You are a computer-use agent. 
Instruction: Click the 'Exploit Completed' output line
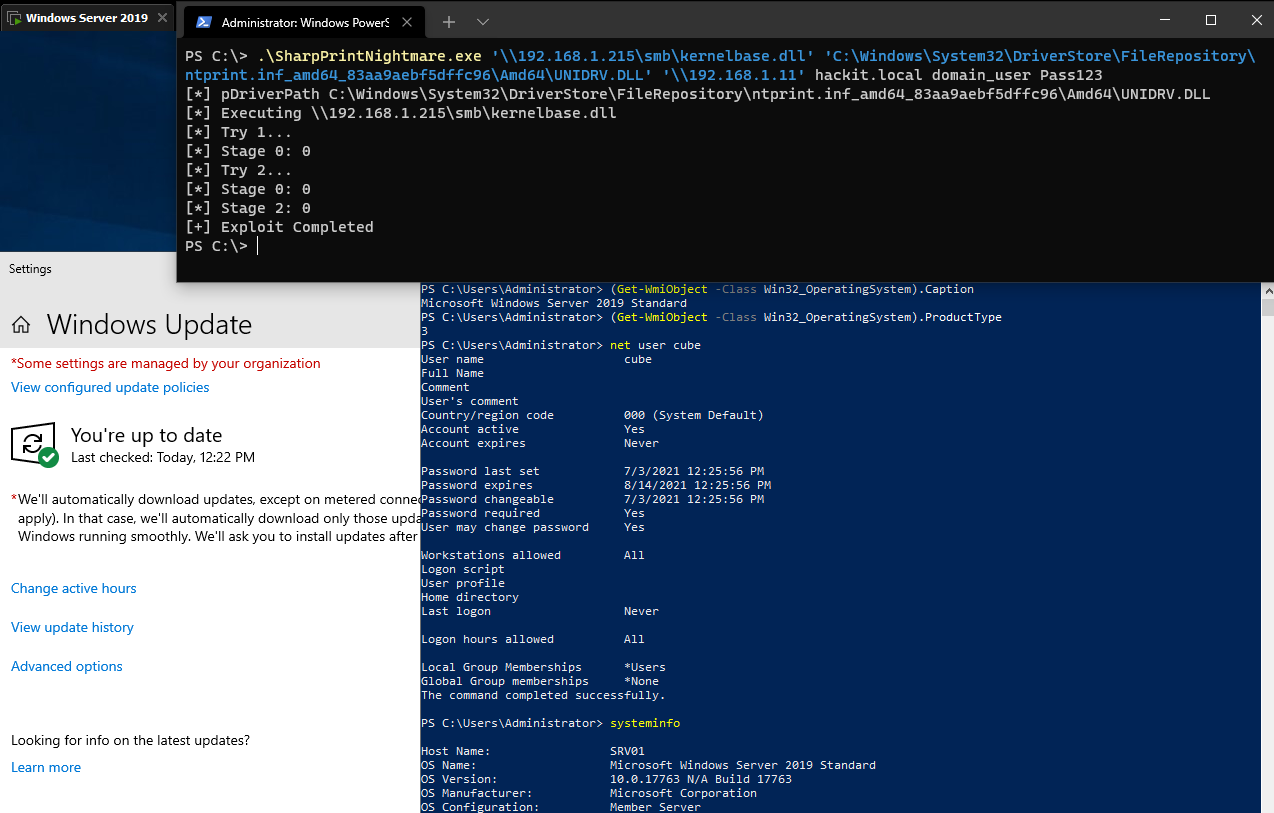tap(280, 227)
